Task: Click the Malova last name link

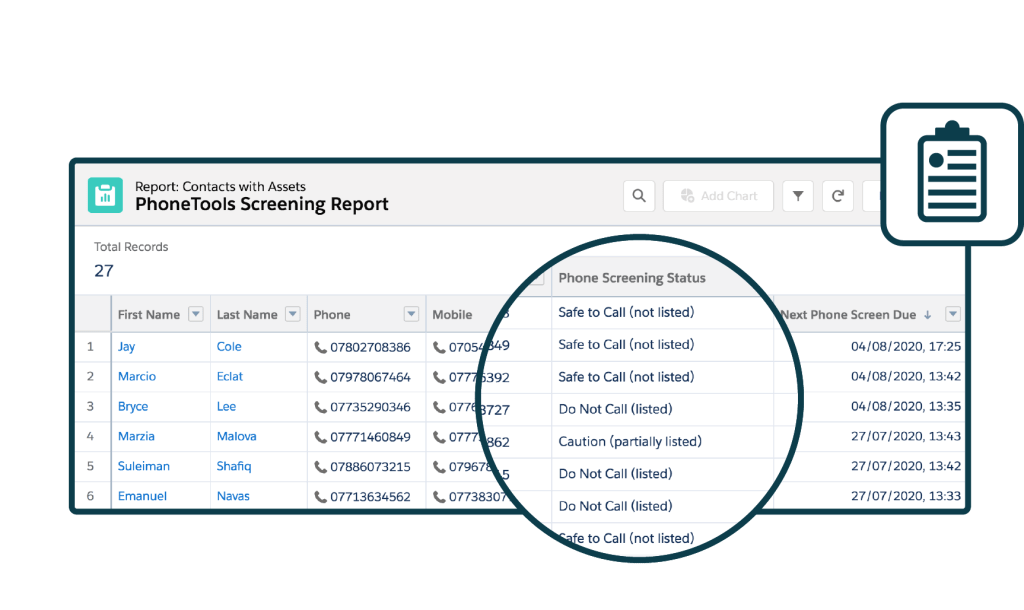Action: coord(236,436)
